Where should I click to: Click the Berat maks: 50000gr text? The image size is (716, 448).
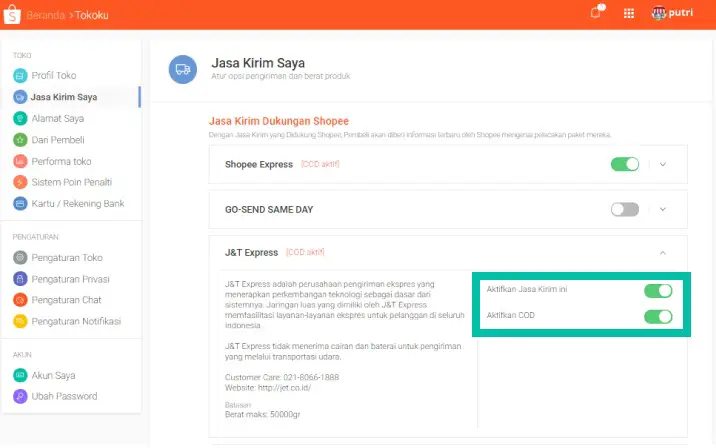(263, 415)
